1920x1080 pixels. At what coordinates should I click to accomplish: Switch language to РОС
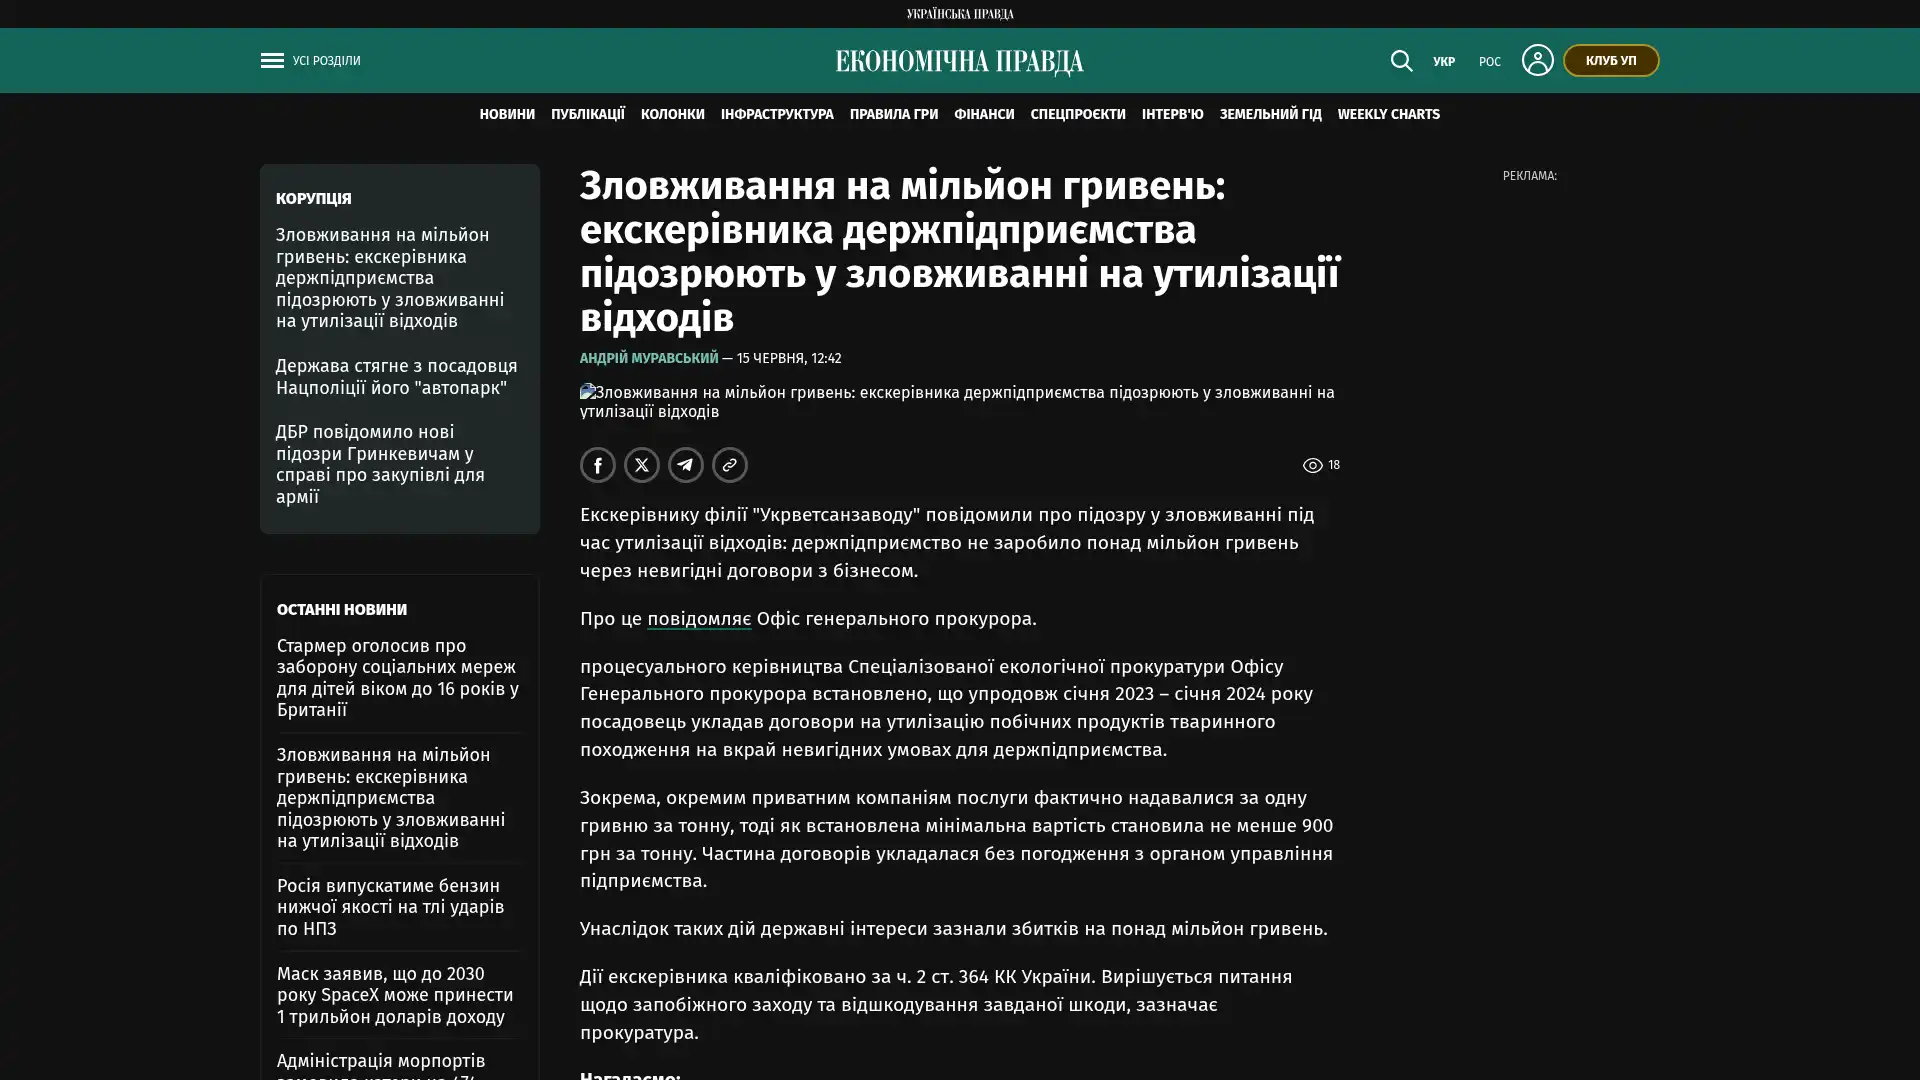point(1489,62)
